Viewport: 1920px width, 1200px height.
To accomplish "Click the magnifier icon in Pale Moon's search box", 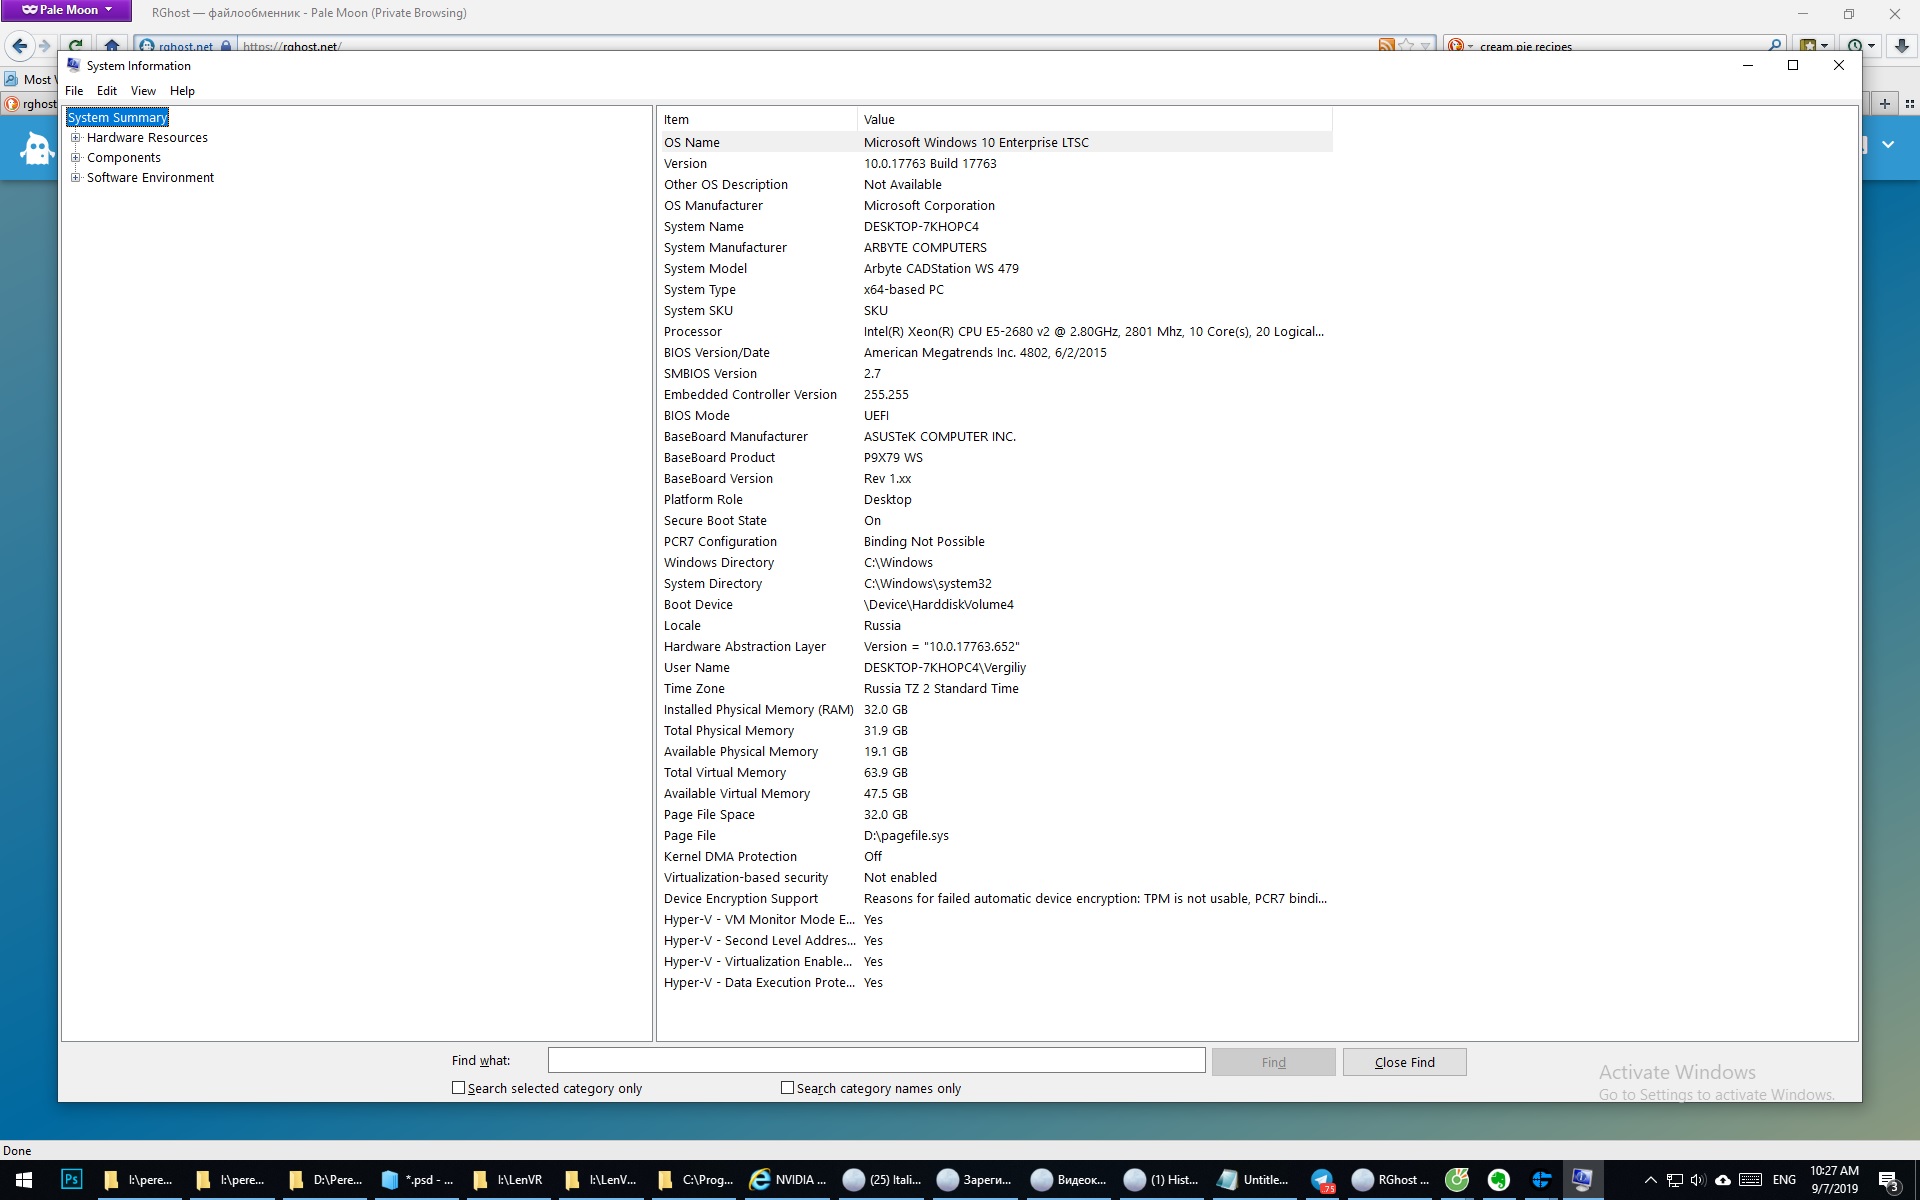I will click(x=1775, y=45).
